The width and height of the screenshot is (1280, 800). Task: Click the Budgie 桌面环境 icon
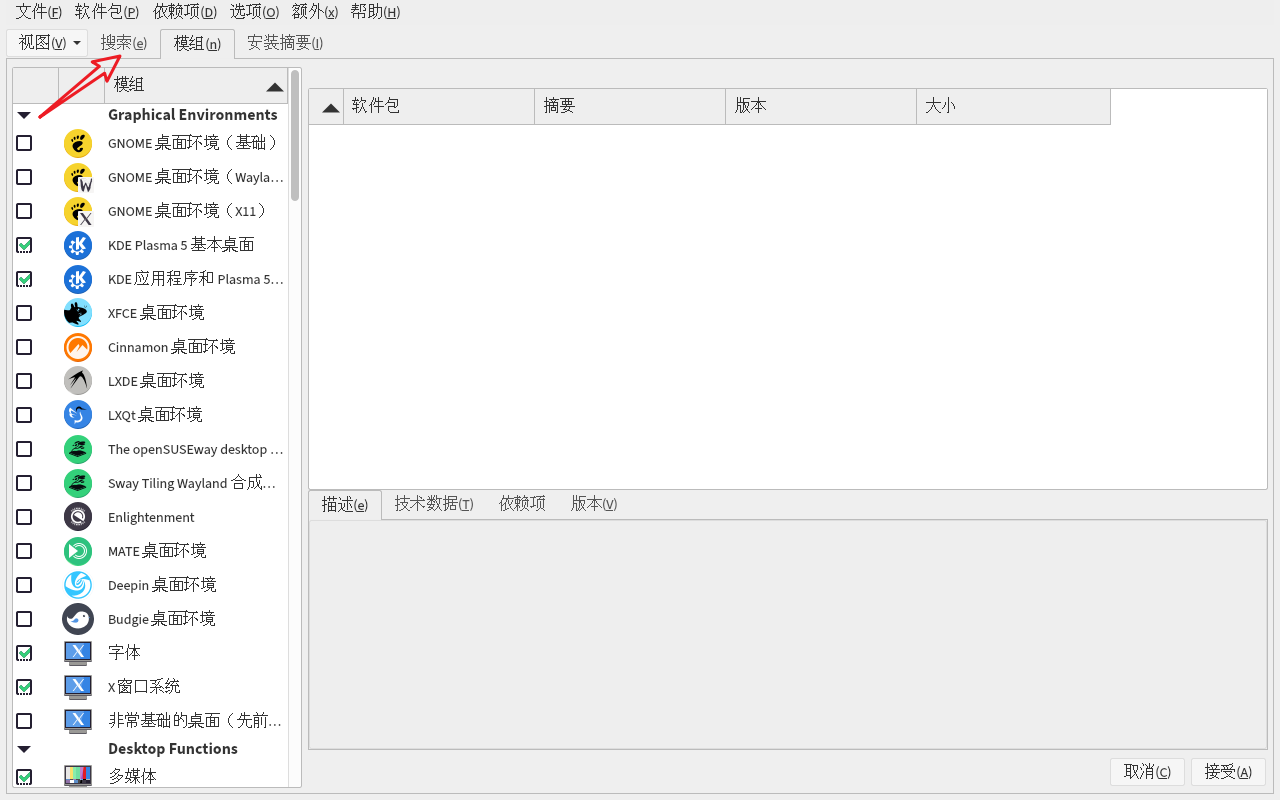click(x=78, y=619)
